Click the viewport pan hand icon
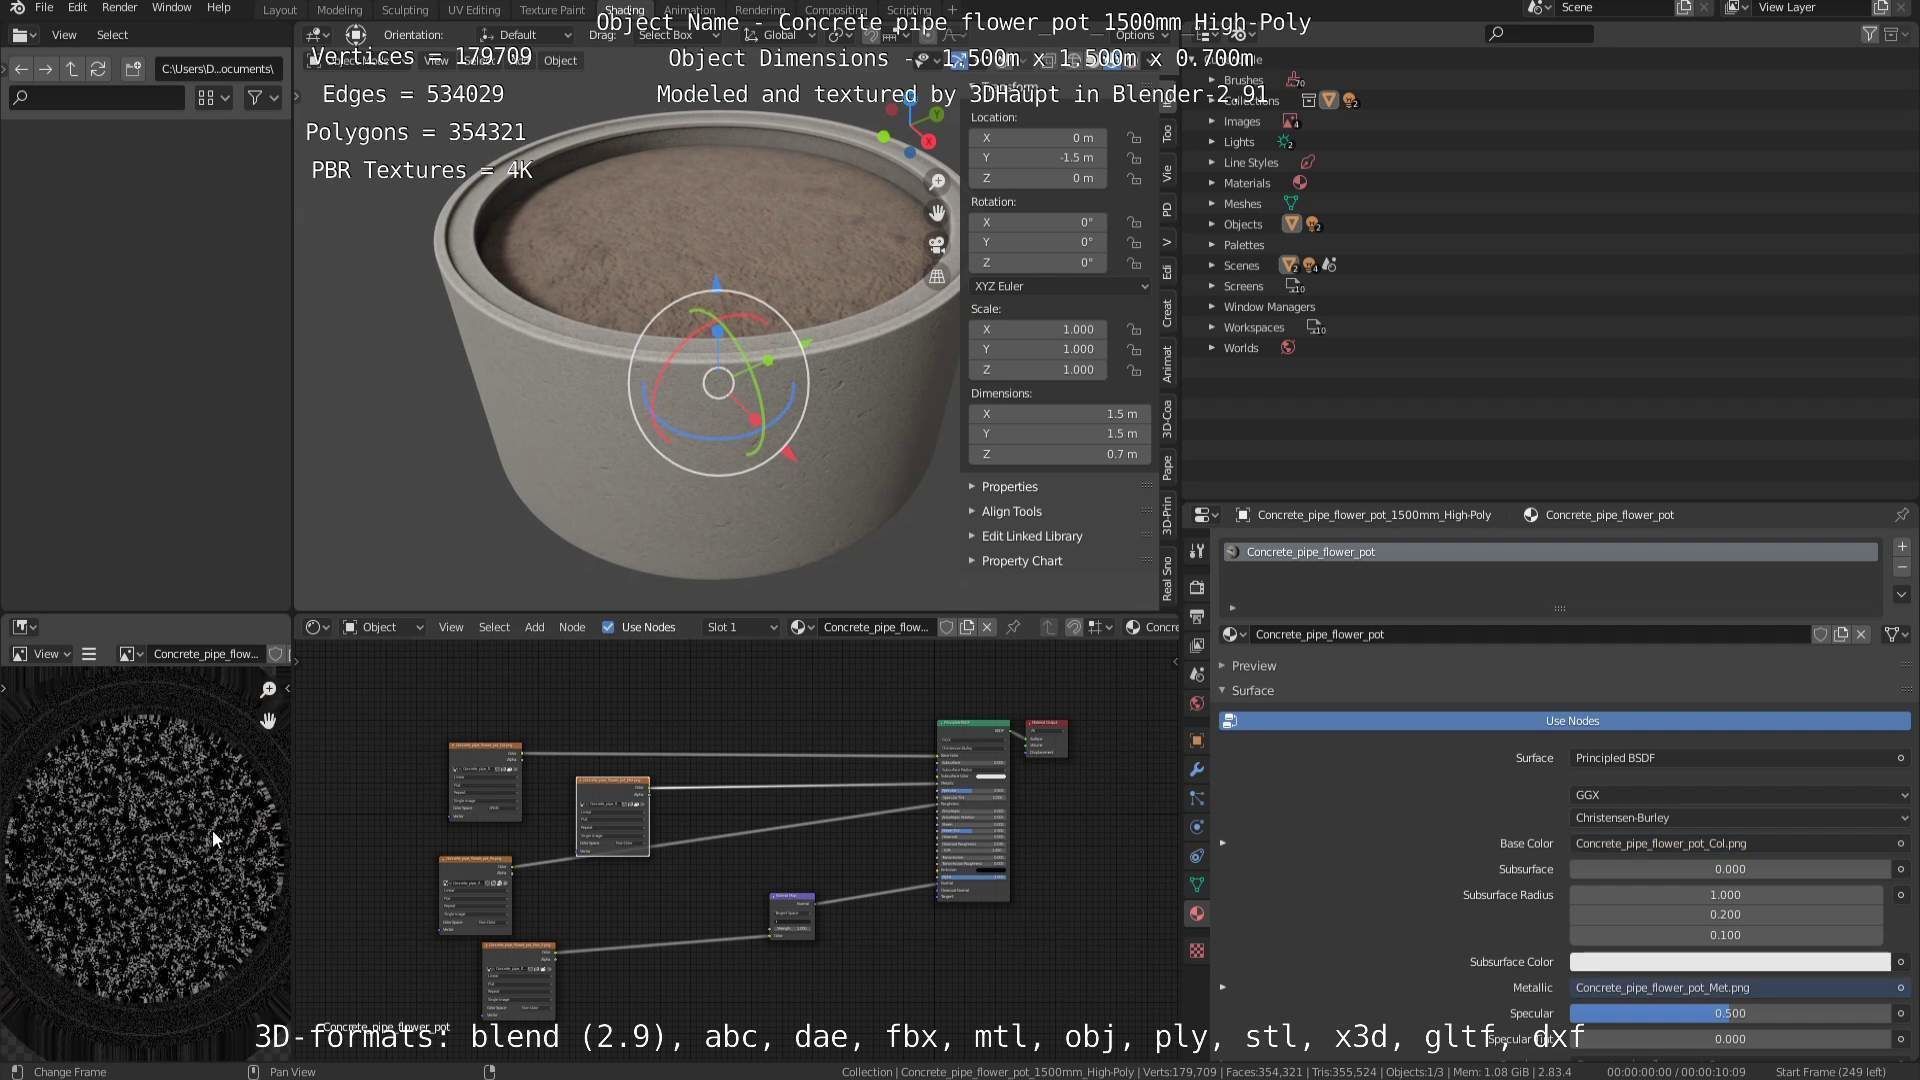 point(937,213)
